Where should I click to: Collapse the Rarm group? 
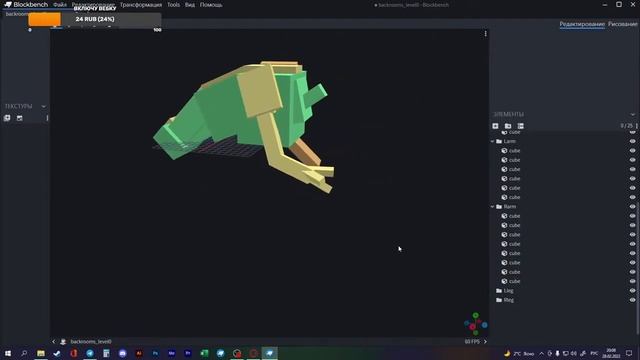point(493,207)
